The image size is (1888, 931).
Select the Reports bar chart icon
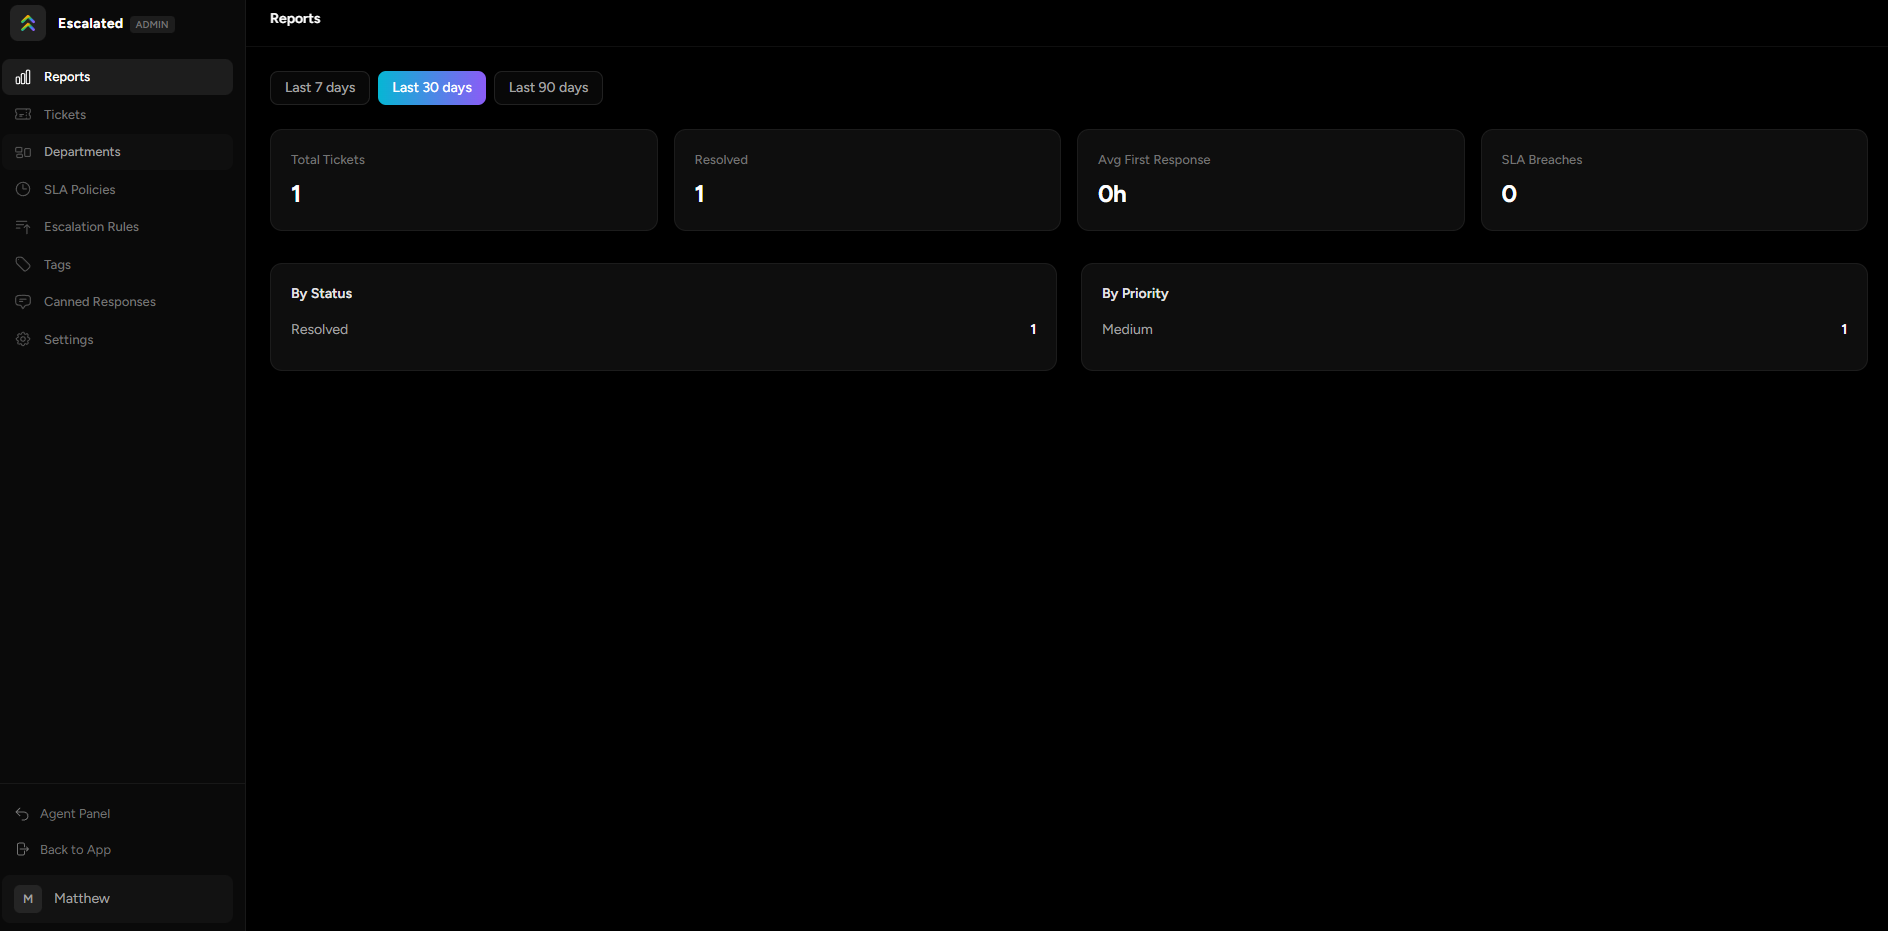[x=22, y=76]
